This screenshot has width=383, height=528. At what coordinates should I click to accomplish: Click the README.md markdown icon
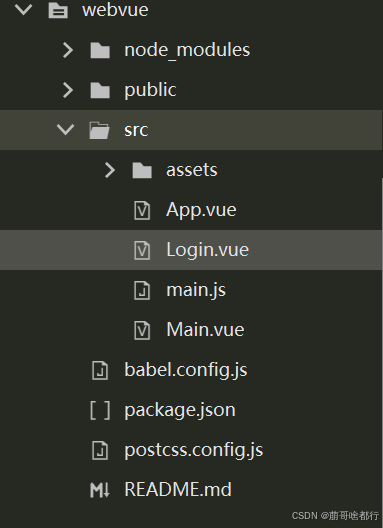click(100, 490)
